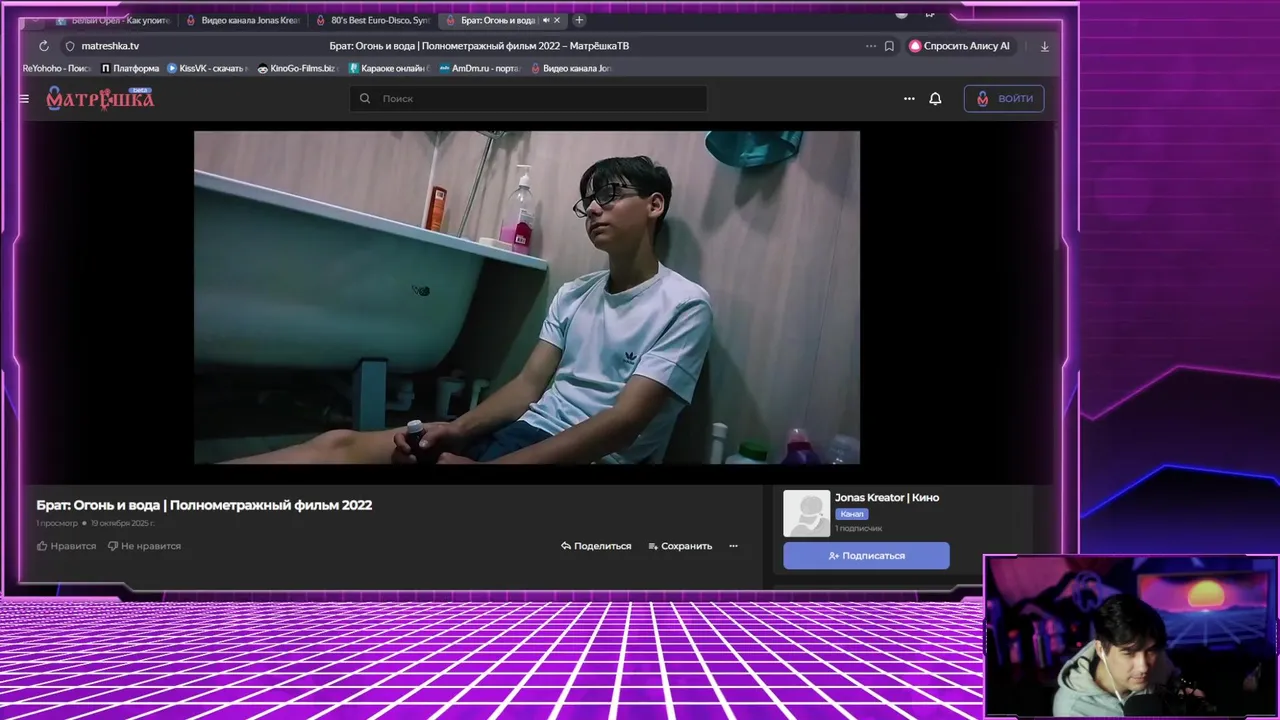The height and width of the screenshot is (720, 1280).
Task: Click the 1 просмотр view count
Action: 57,523
